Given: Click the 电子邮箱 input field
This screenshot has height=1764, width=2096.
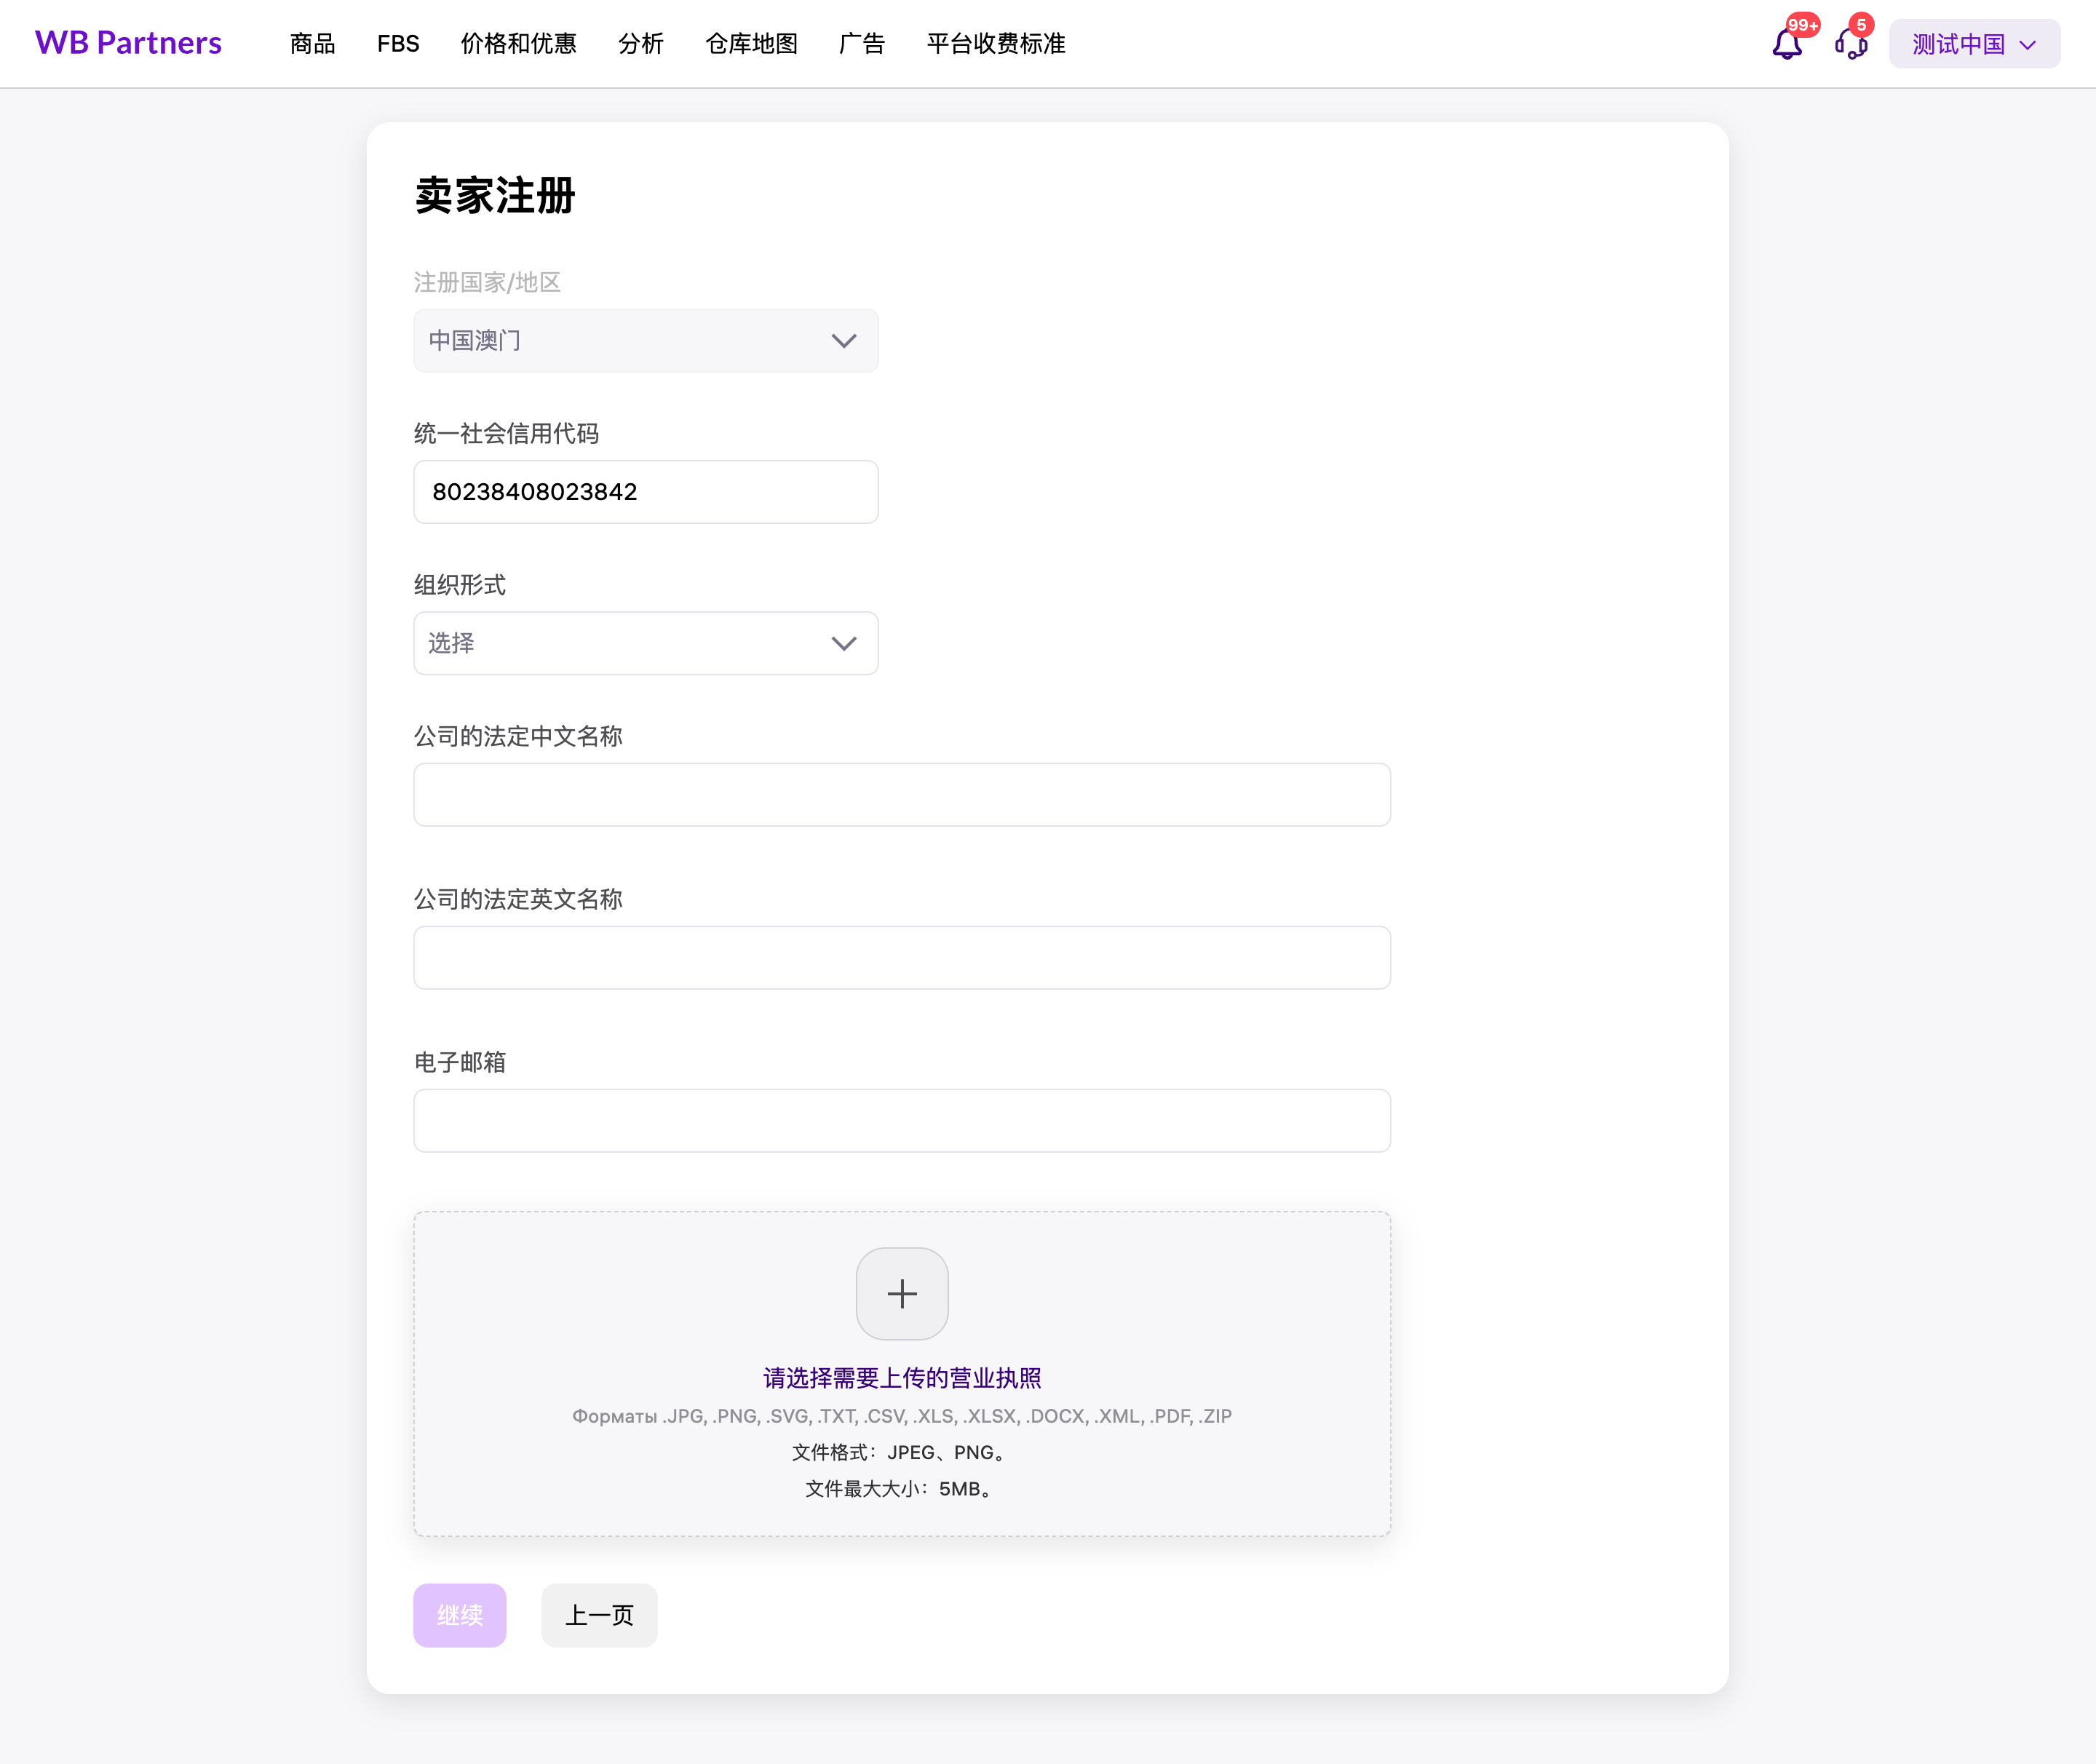Looking at the screenshot, I should coord(902,1121).
